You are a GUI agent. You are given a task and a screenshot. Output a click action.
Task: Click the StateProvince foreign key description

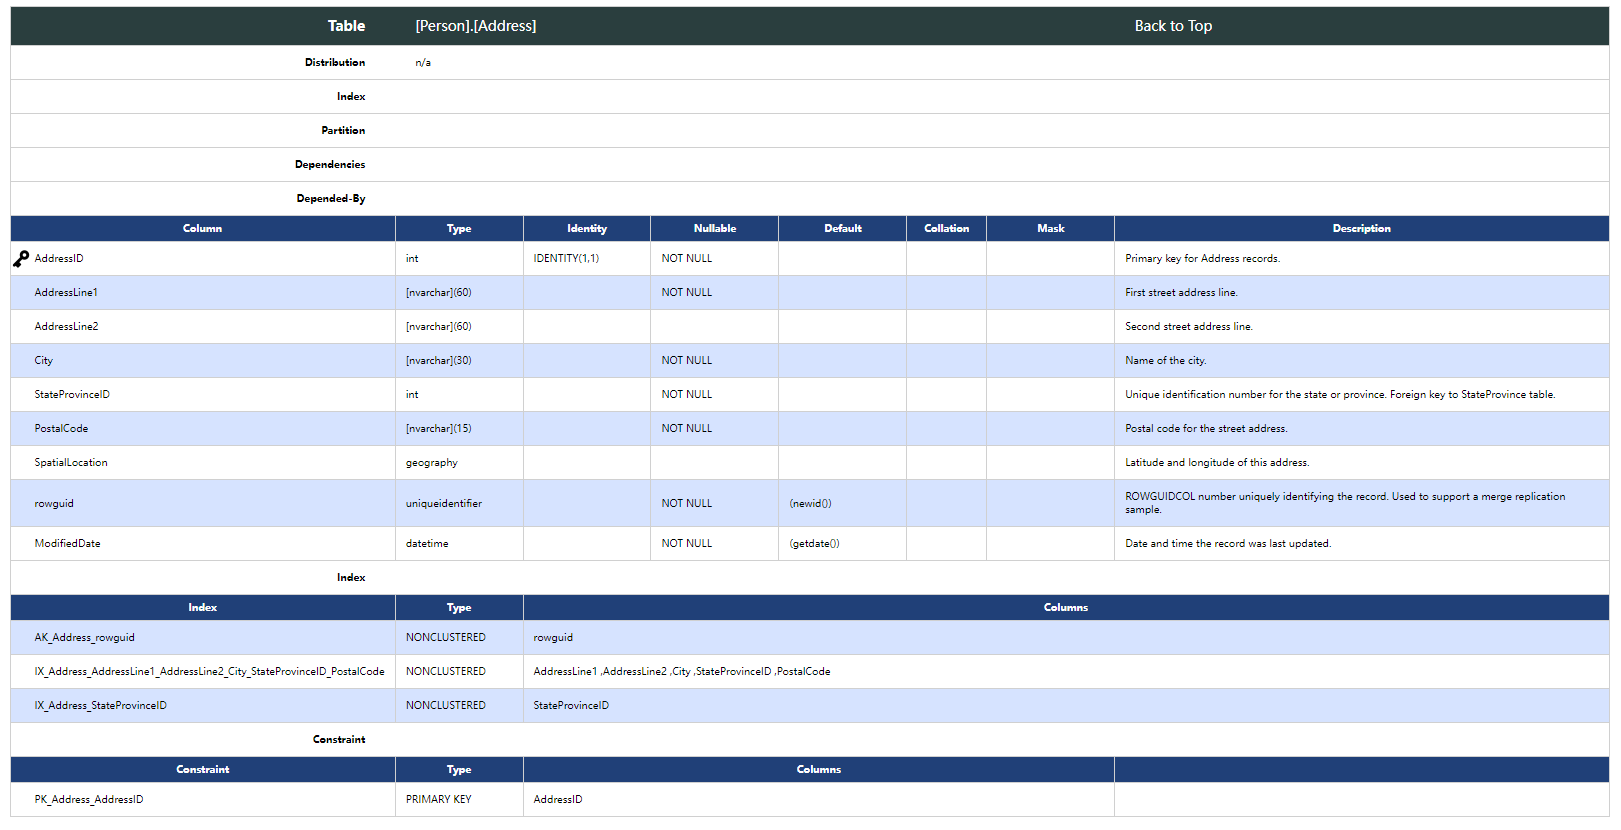pos(1340,395)
